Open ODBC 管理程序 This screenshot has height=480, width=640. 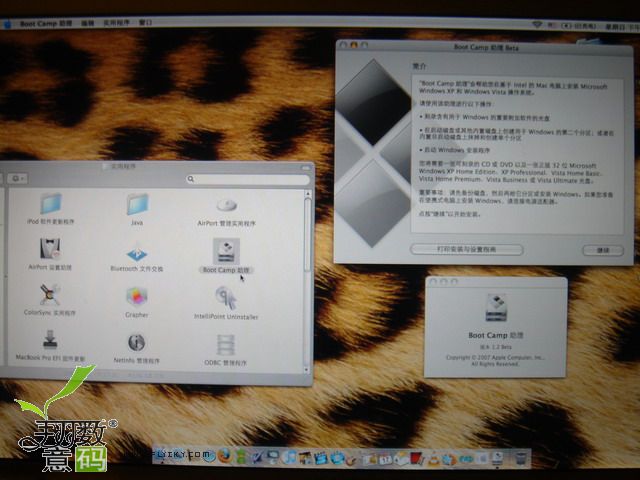pos(226,344)
